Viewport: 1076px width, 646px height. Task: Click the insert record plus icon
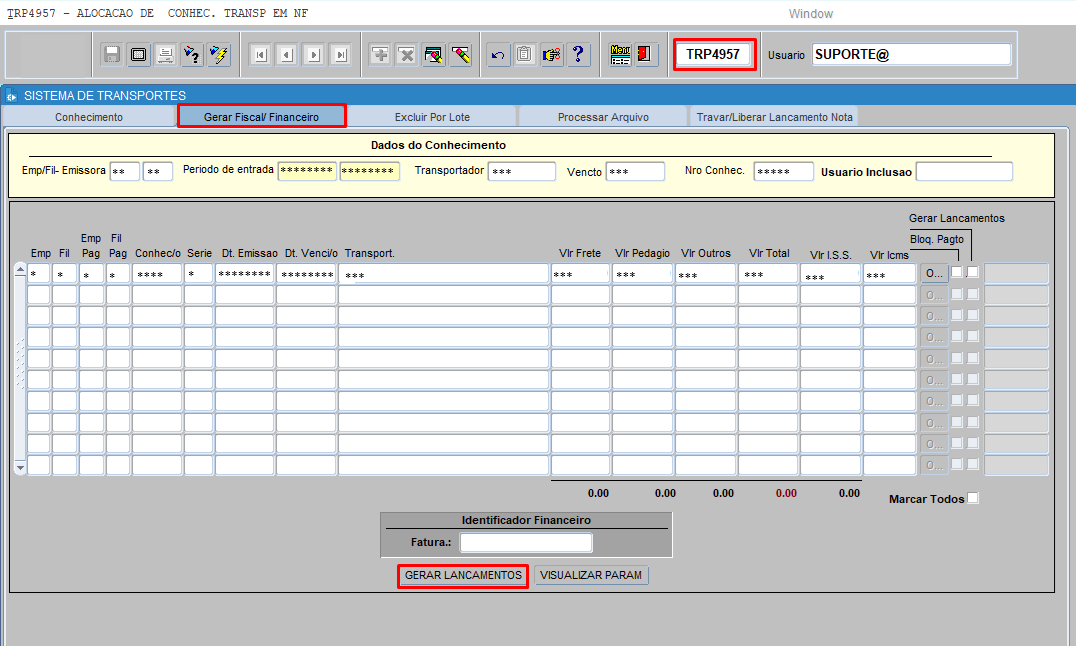[x=380, y=55]
